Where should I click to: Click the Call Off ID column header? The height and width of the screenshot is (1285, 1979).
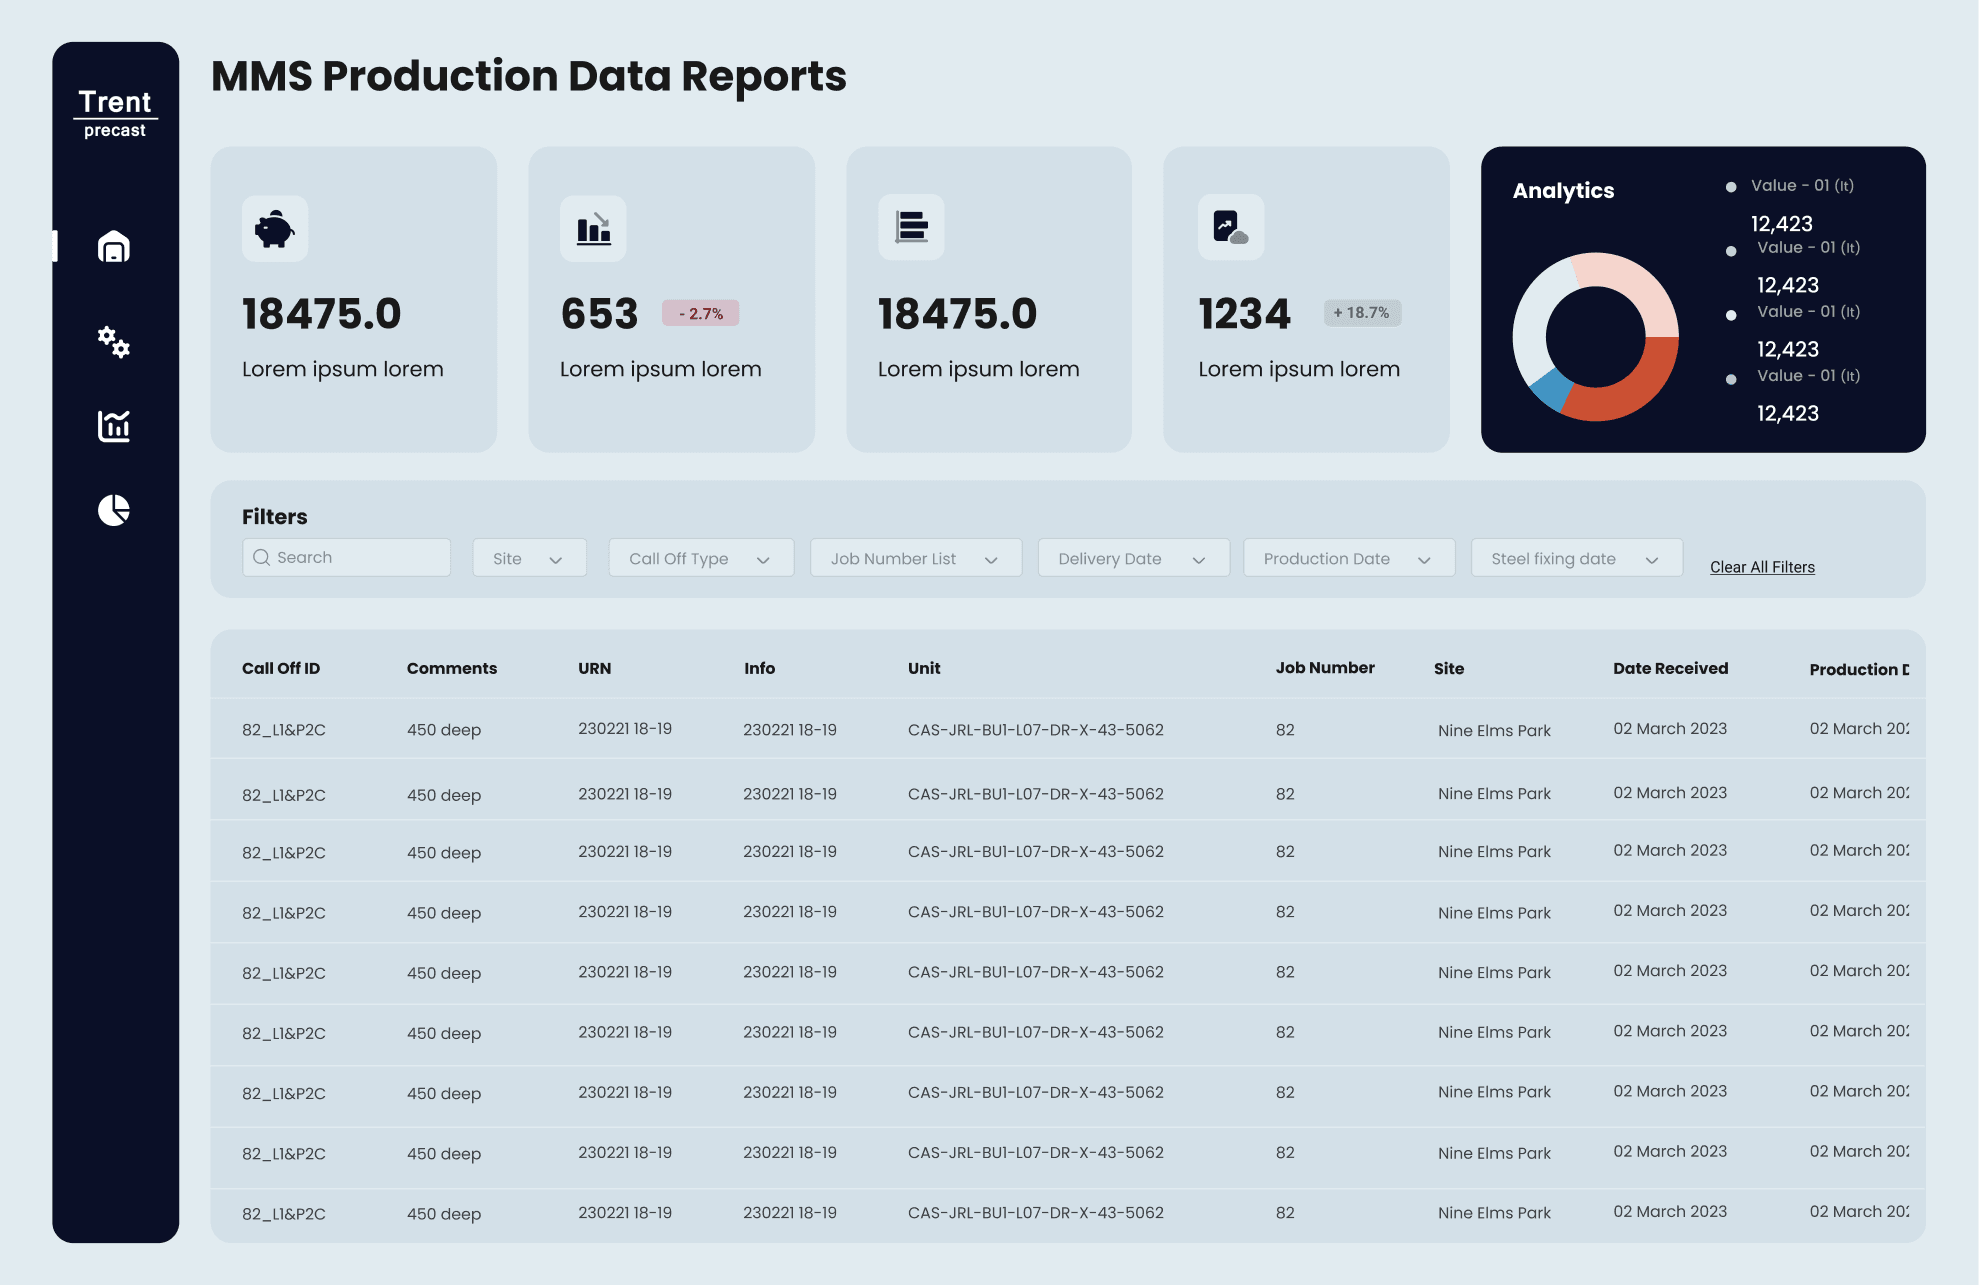(x=281, y=668)
